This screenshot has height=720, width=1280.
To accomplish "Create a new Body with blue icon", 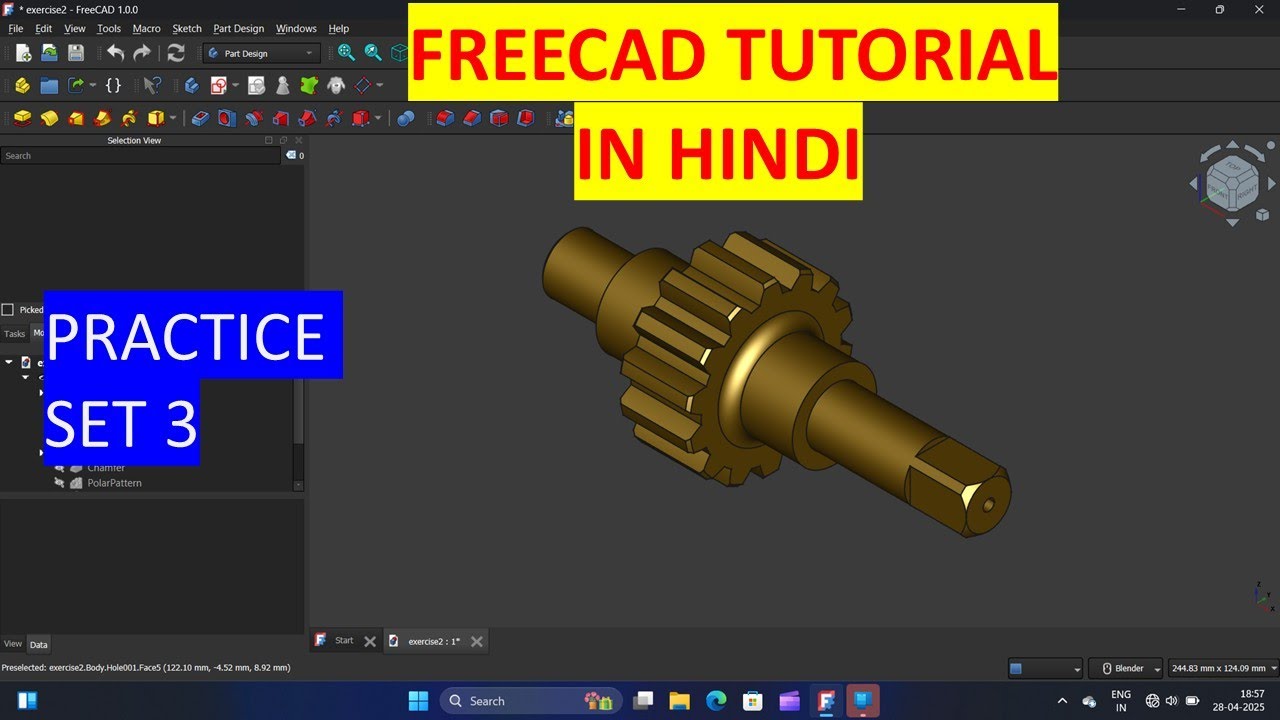I will tap(192, 86).
